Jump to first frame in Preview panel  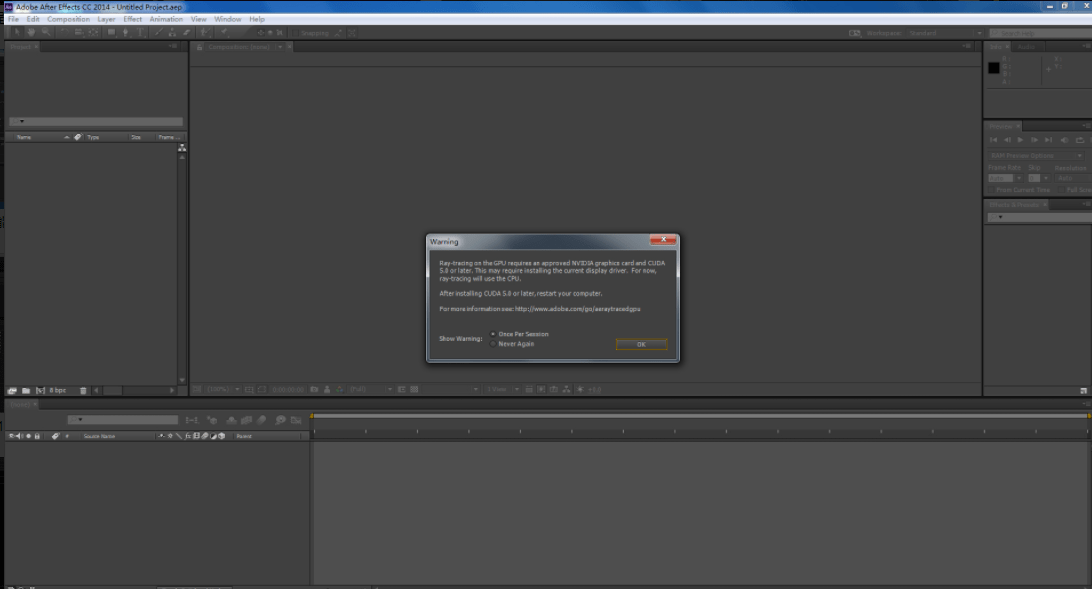[994, 140]
